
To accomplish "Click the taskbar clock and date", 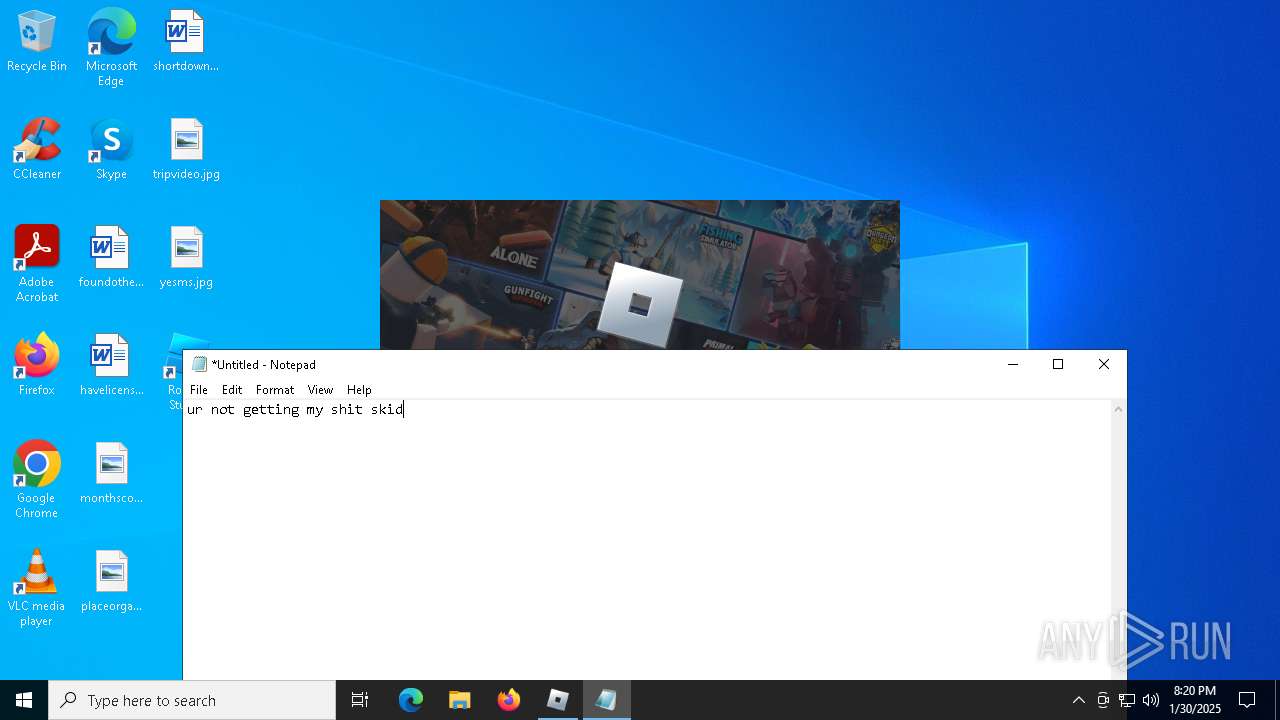I will (x=1195, y=700).
